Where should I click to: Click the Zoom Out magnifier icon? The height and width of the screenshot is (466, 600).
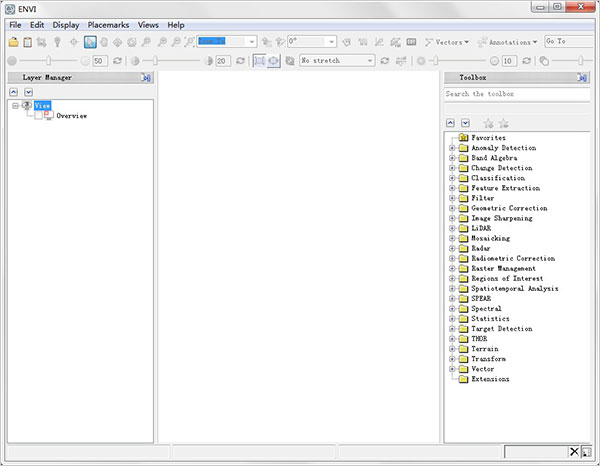click(176, 42)
